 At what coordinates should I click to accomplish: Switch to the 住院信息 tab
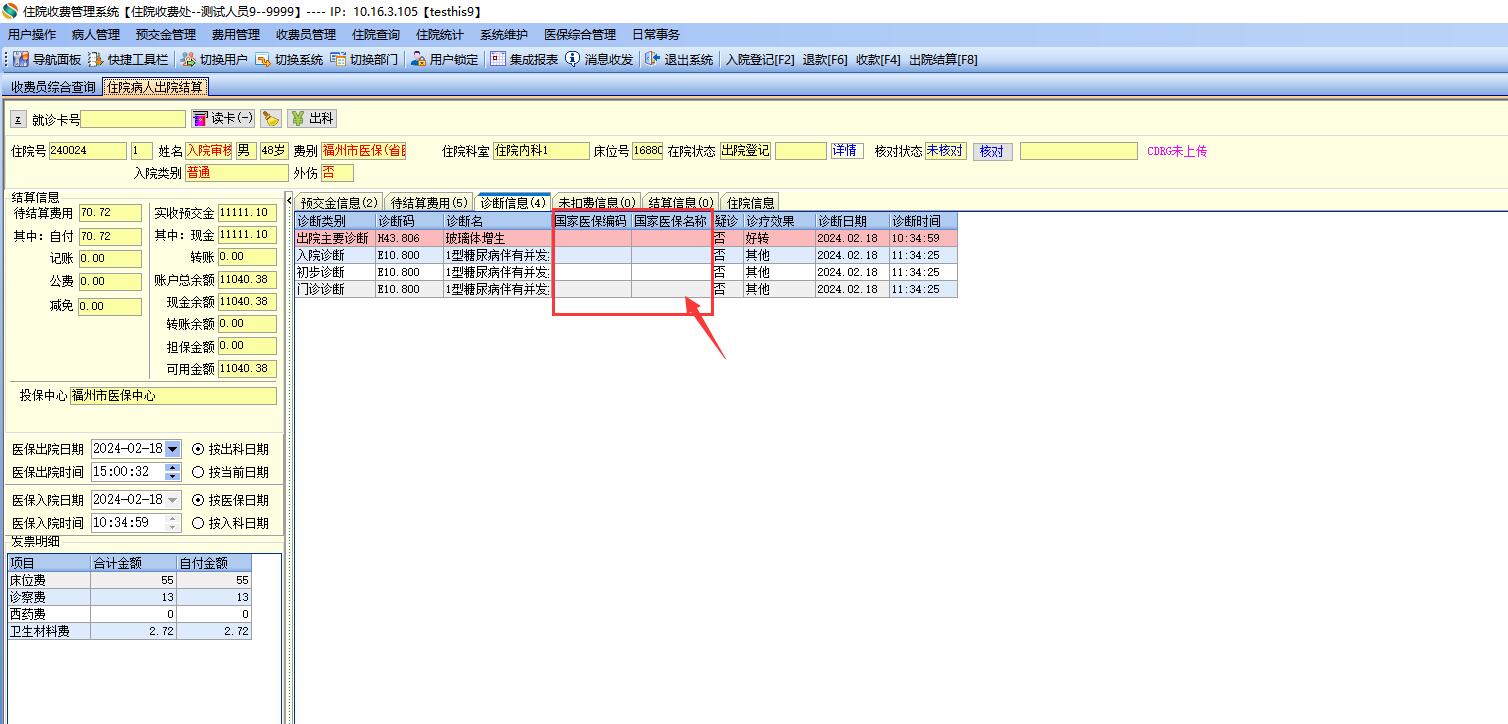click(750, 202)
